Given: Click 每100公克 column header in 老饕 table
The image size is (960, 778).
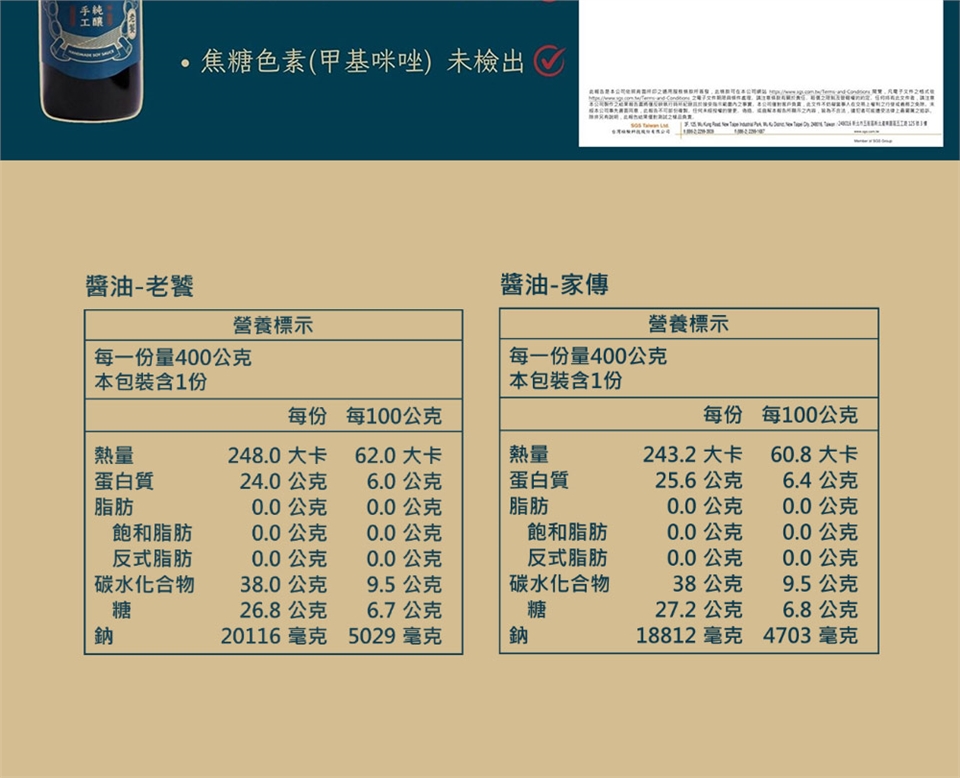Looking at the screenshot, I should tap(393, 416).
